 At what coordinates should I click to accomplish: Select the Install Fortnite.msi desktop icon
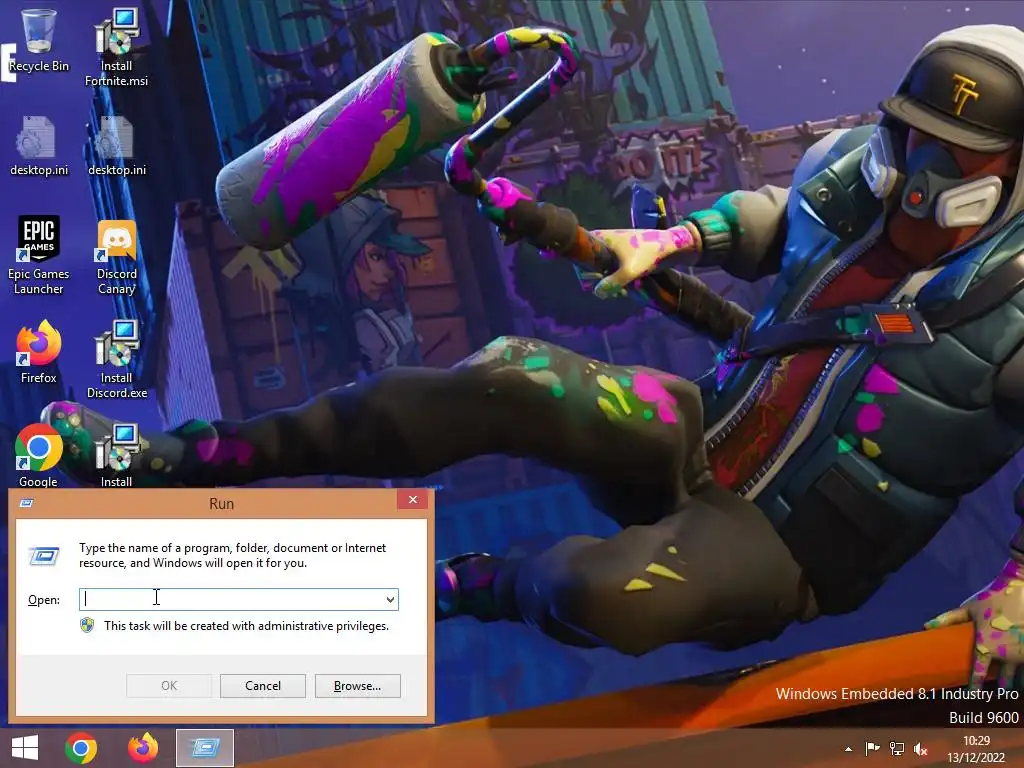point(116,47)
